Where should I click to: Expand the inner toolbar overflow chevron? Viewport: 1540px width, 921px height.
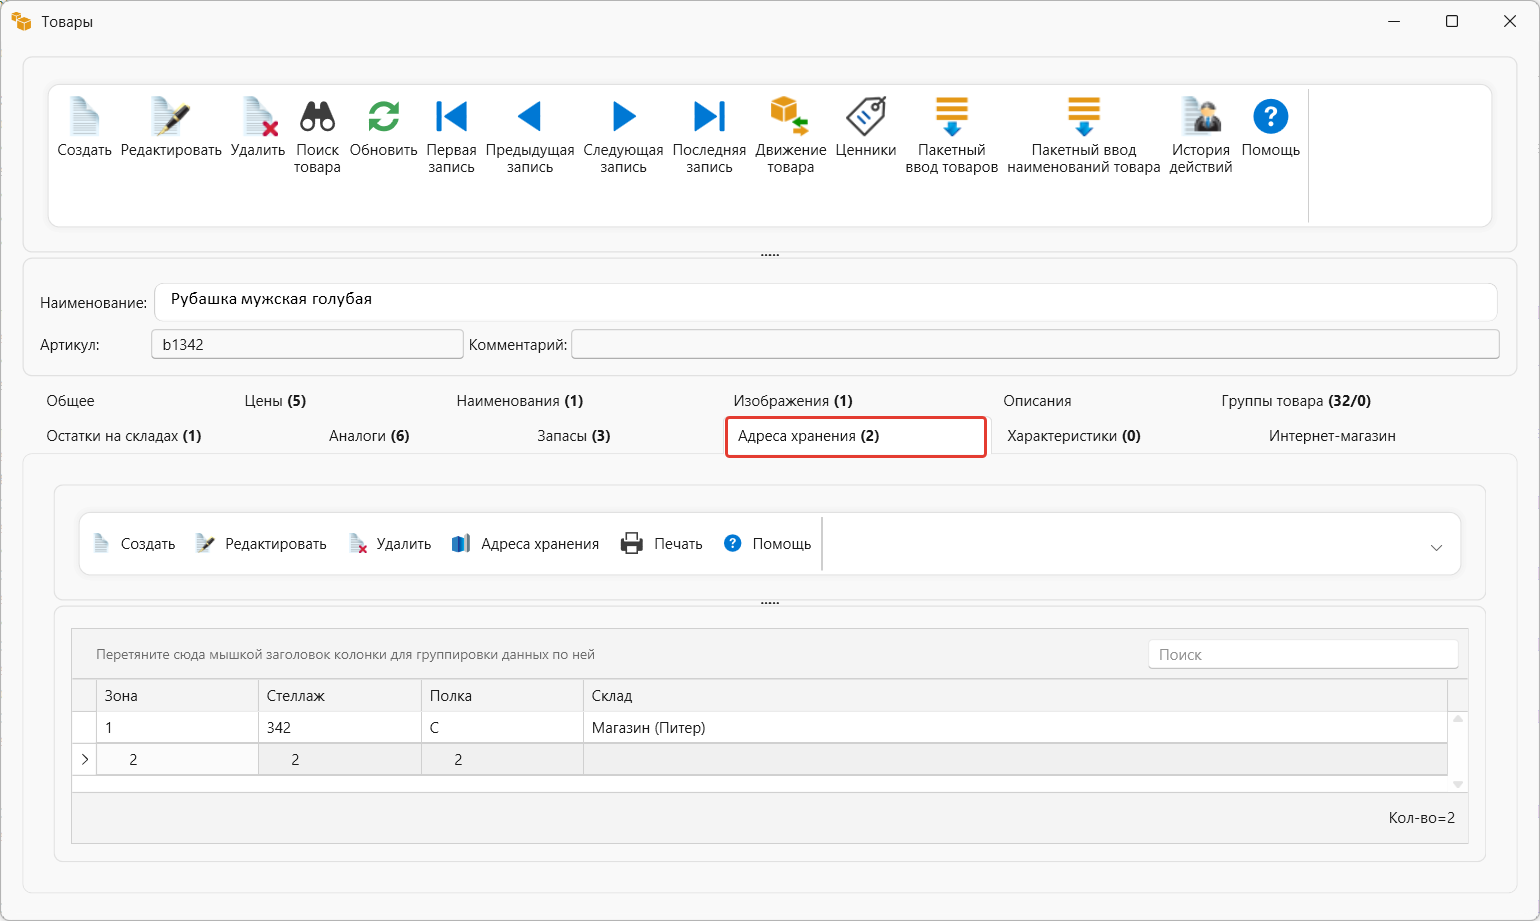click(x=1436, y=547)
